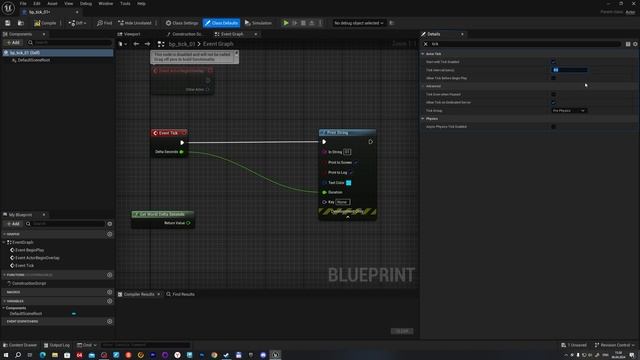Toggle Async Physics Tick Enabled checkbox
Screen dimensions: 640x360
[553, 127]
